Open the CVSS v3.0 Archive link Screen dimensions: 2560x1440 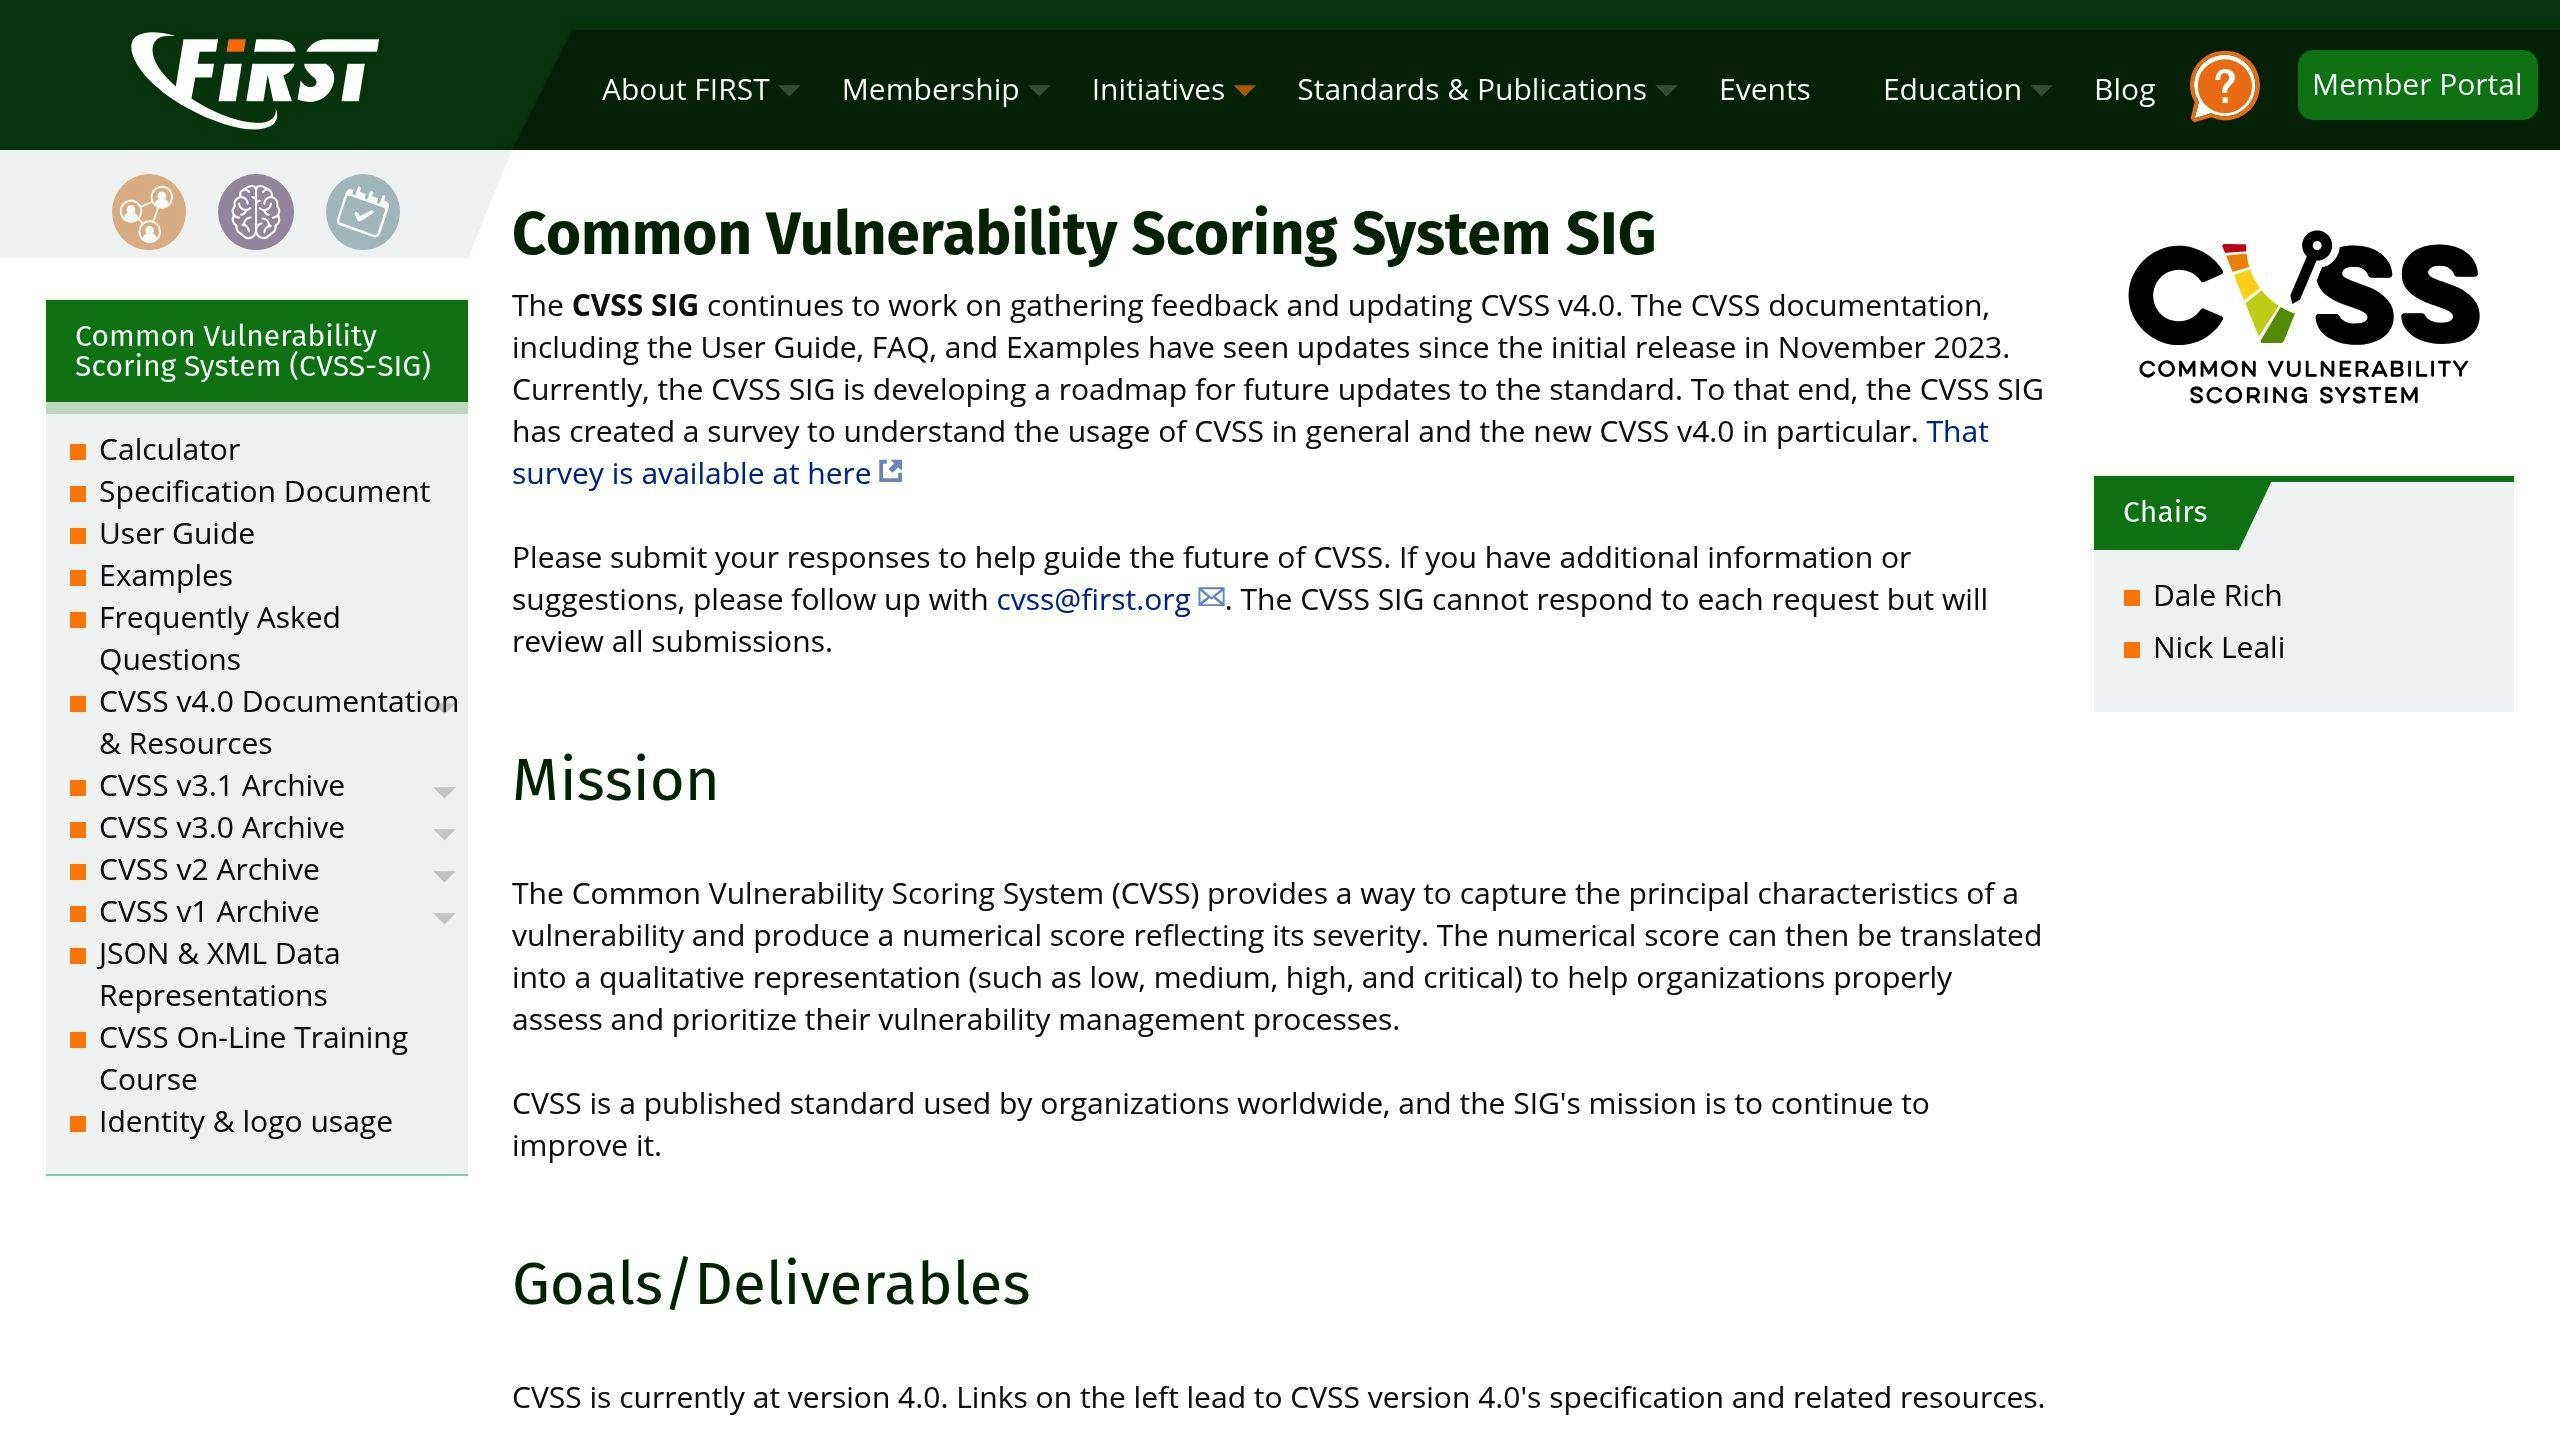(221, 828)
